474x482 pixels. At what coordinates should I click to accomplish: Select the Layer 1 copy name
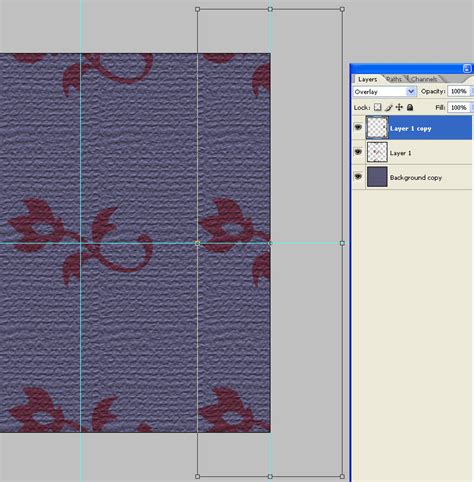pos(410,129)
